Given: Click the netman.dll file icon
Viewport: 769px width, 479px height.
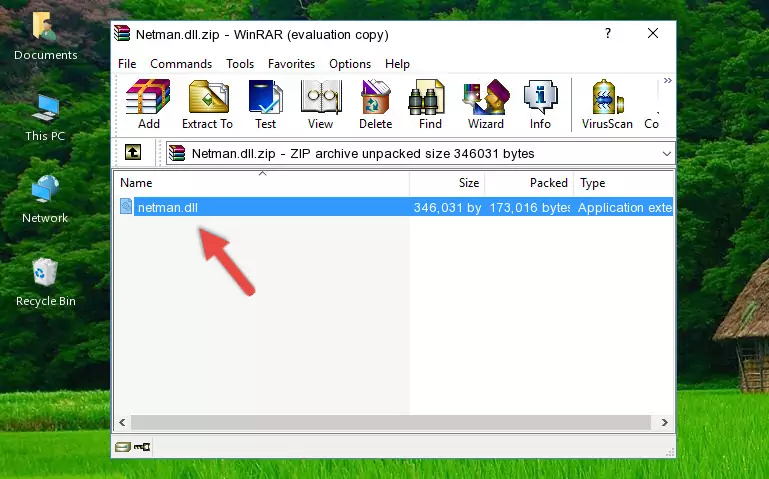Looking at the screenshot, I should [x=126, y=206].
